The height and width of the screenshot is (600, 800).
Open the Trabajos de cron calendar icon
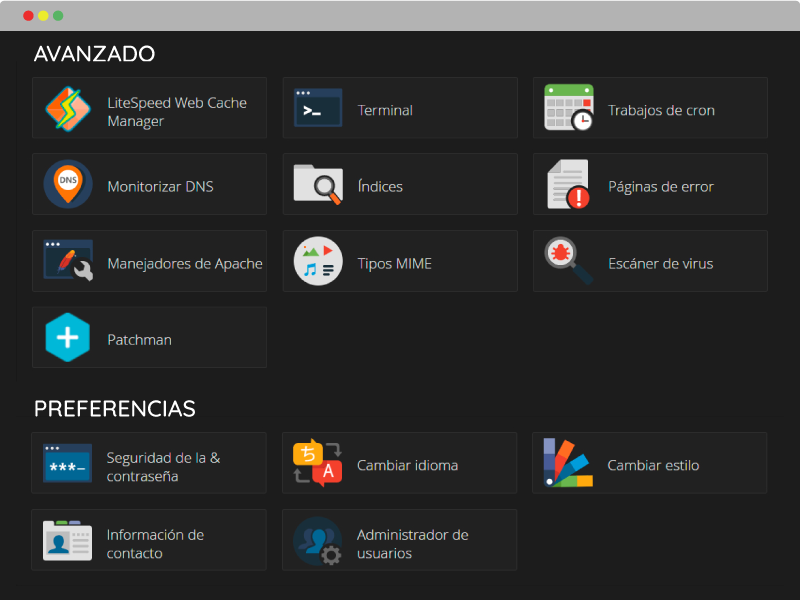click(x=568, y=108)
